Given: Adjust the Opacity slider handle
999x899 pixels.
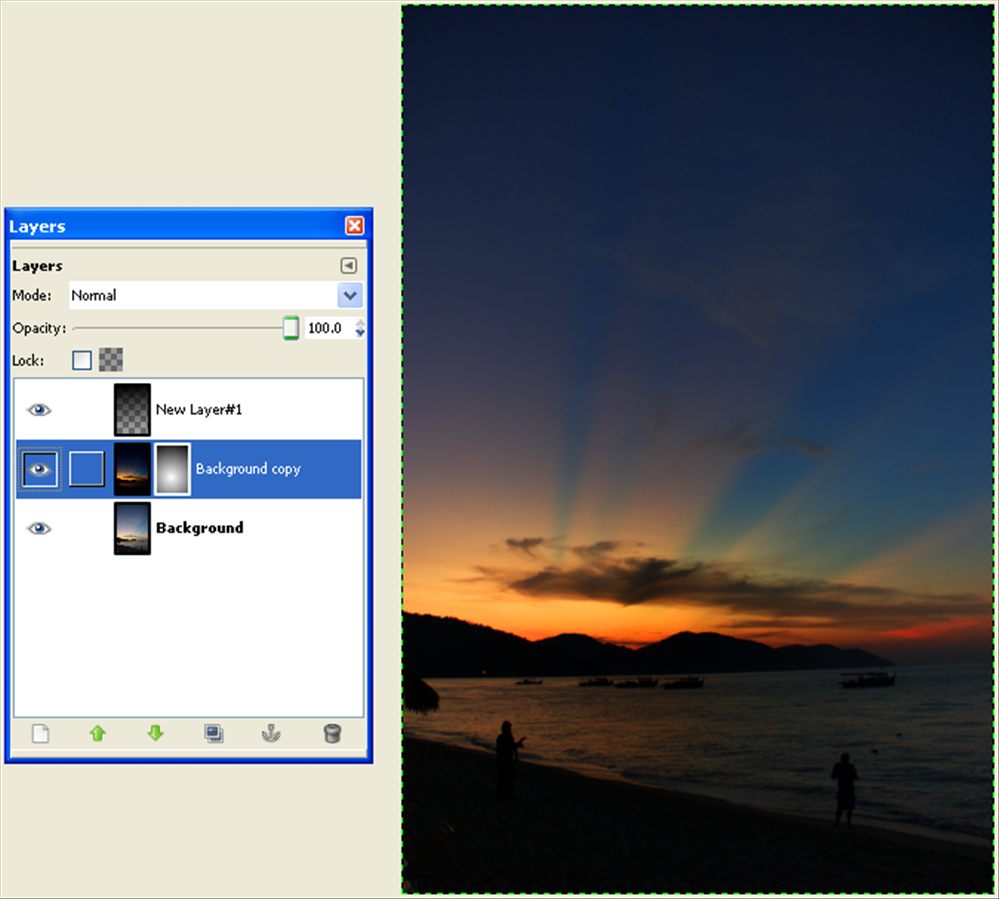Looking at the screenshot, I should click(x=291, y=327).
